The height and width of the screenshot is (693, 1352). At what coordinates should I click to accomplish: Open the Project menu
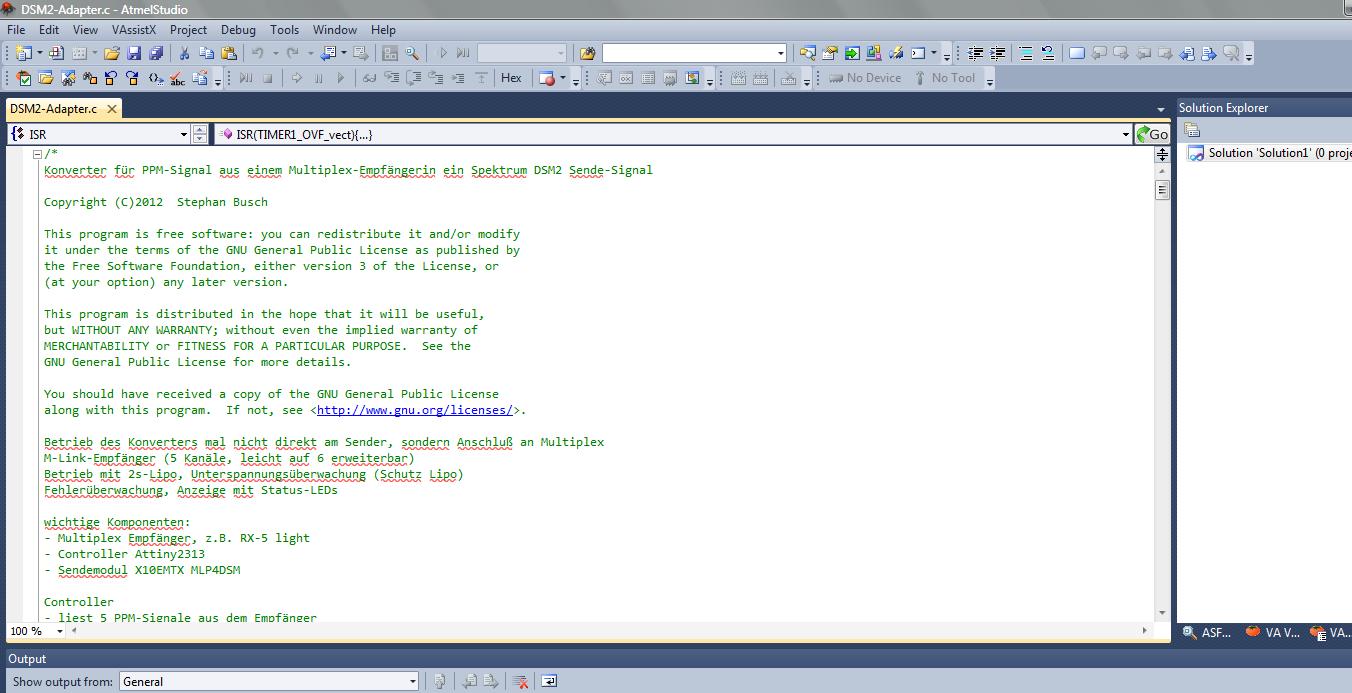click(x=188, y=30)
